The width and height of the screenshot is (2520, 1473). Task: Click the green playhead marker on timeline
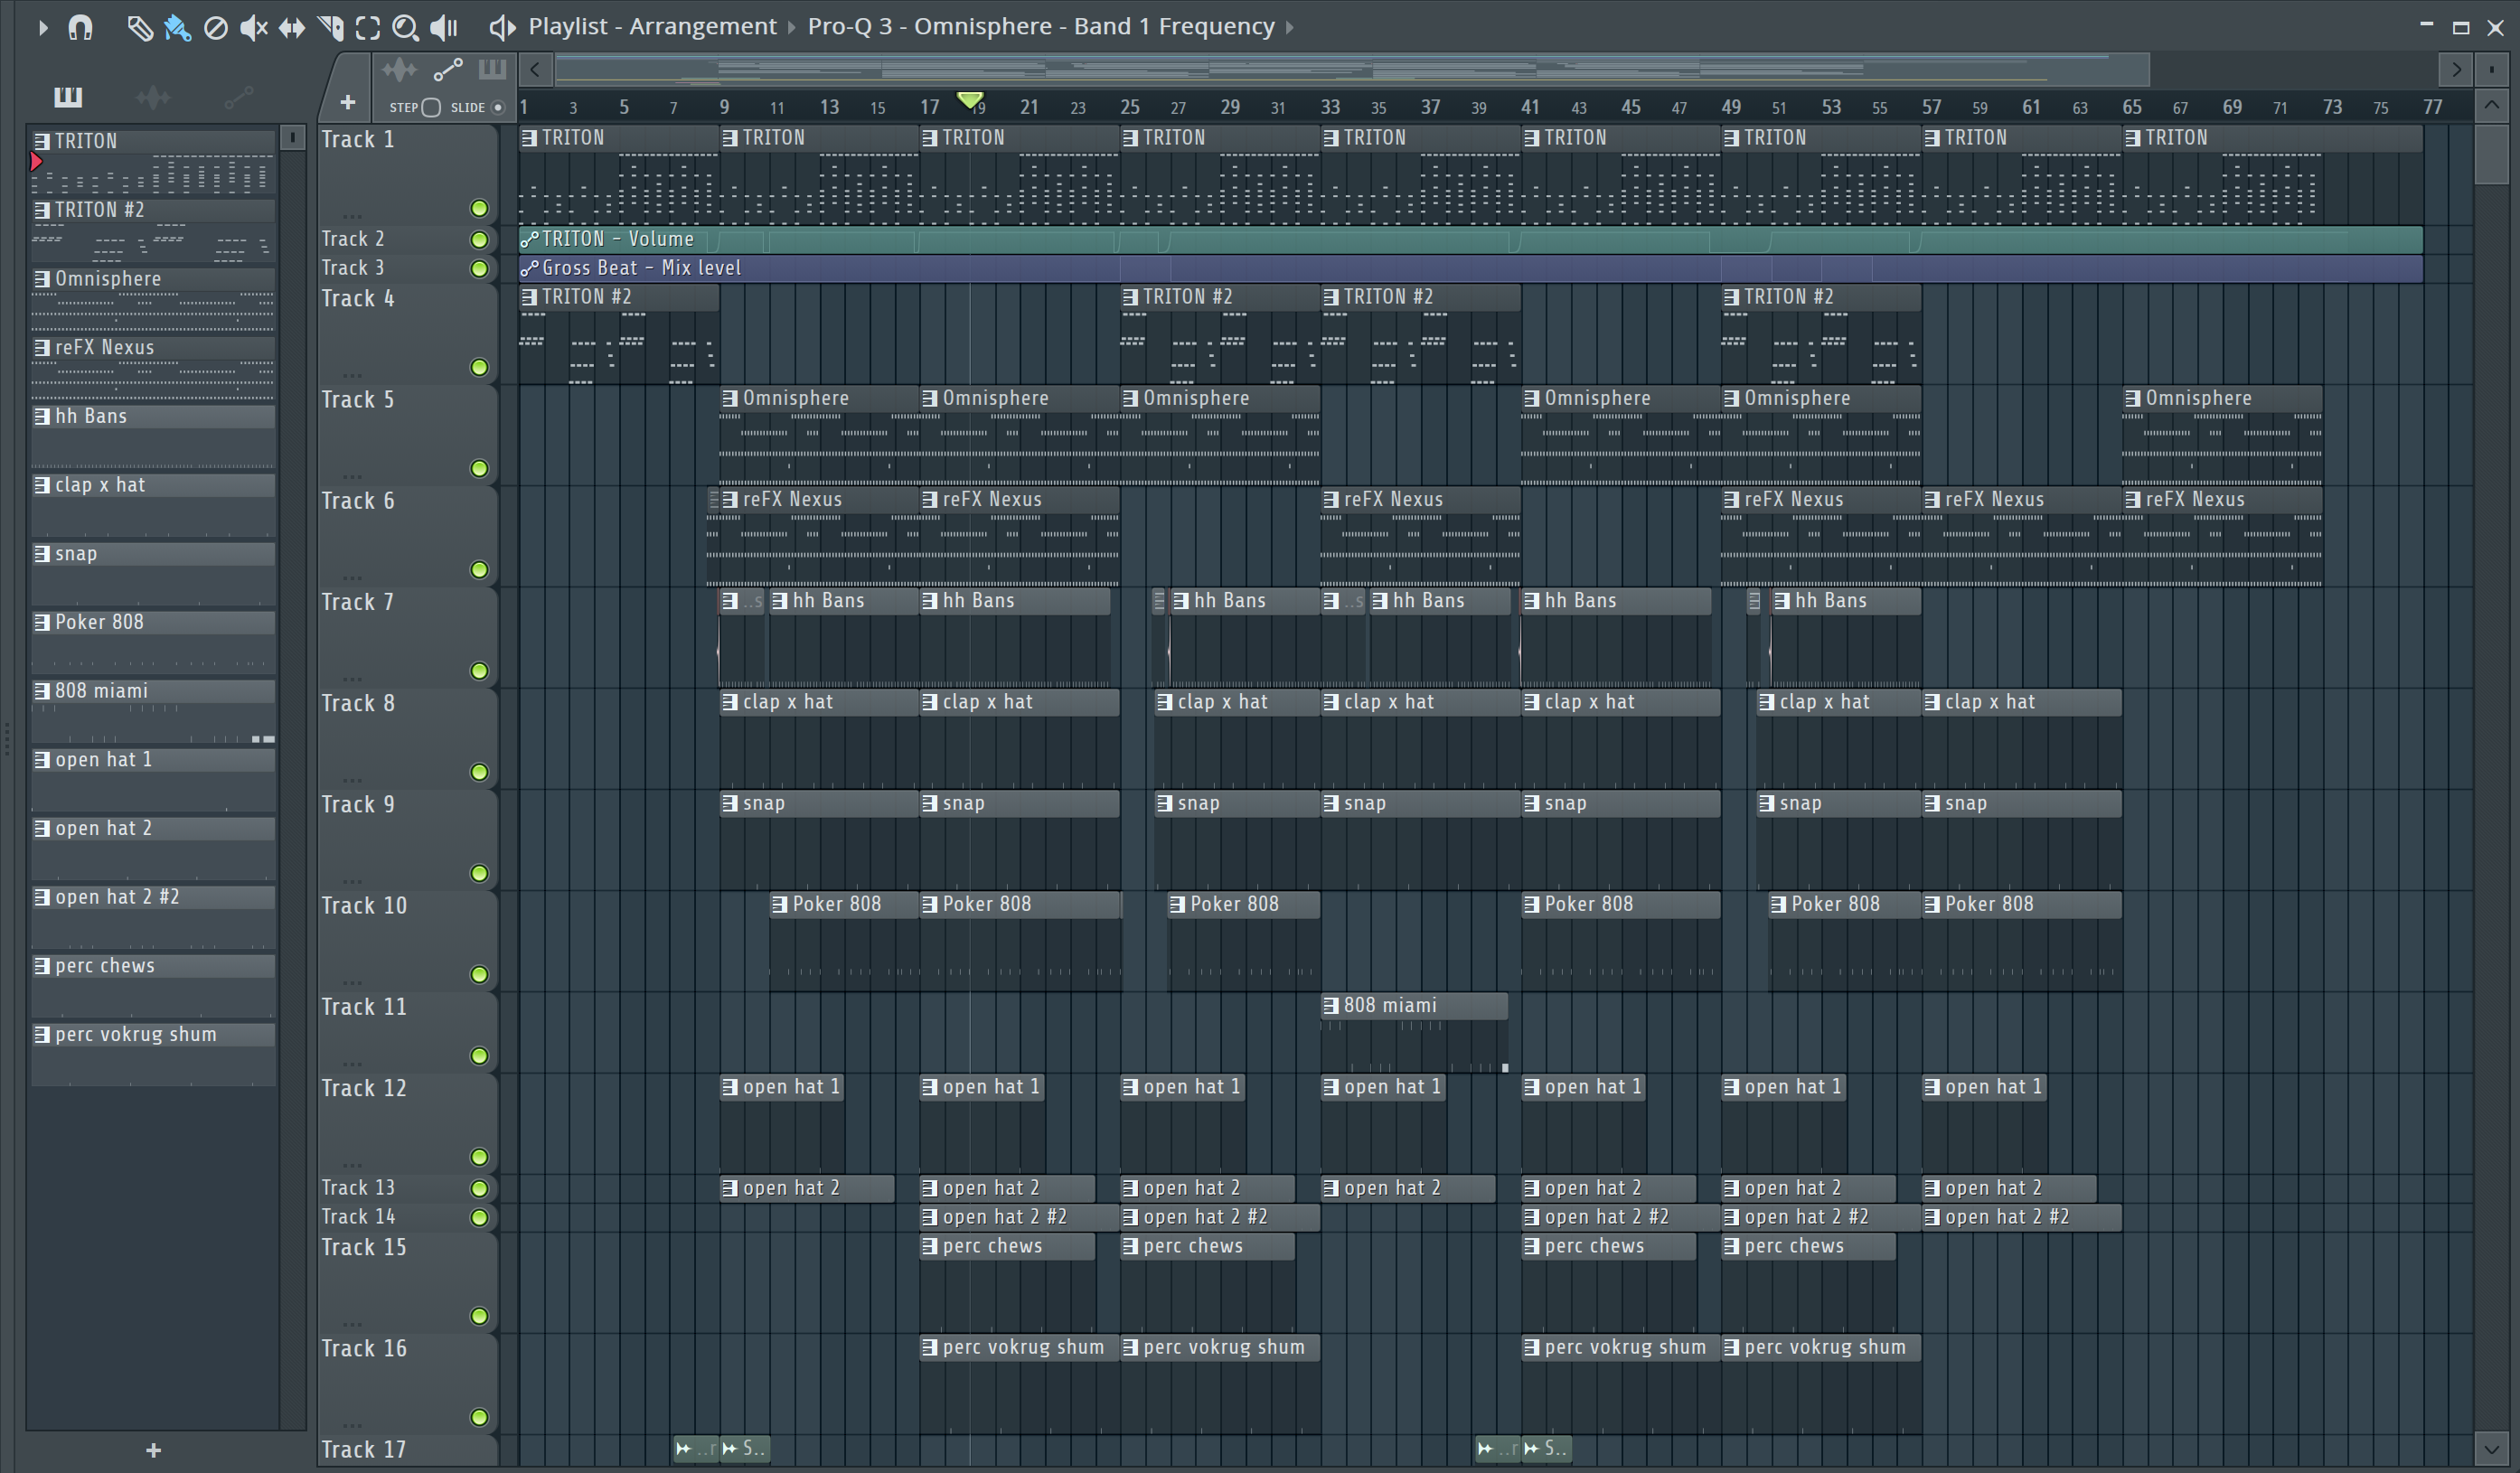969,99
